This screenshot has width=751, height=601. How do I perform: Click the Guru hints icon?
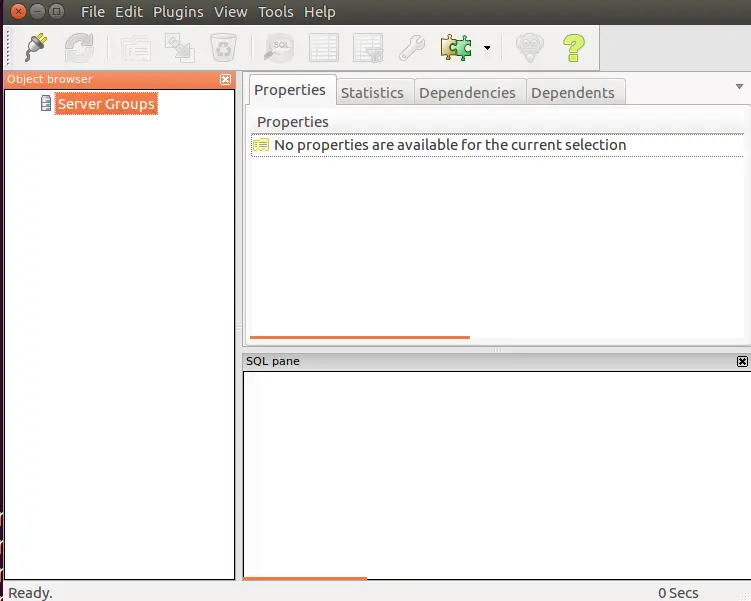point(530,47)
